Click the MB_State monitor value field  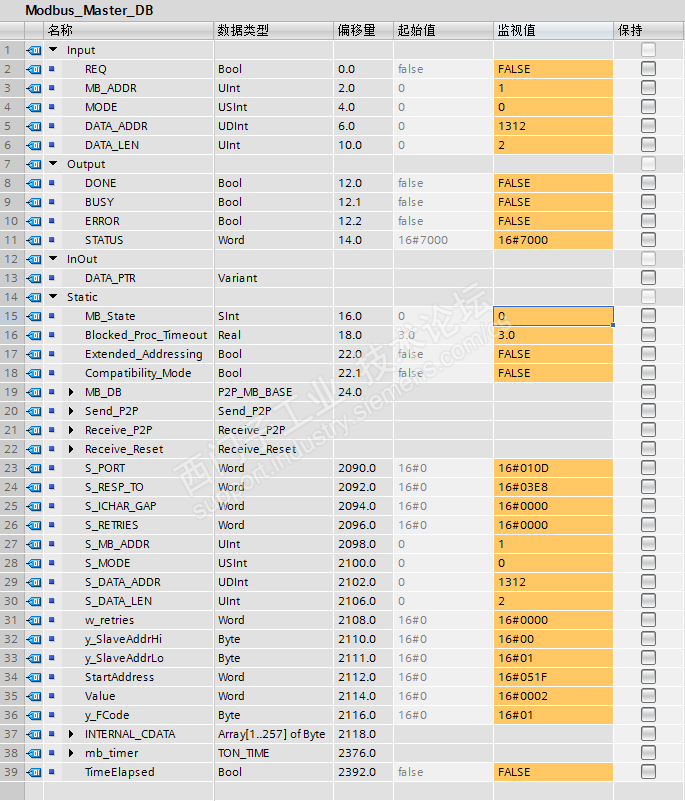coord(553,316)
